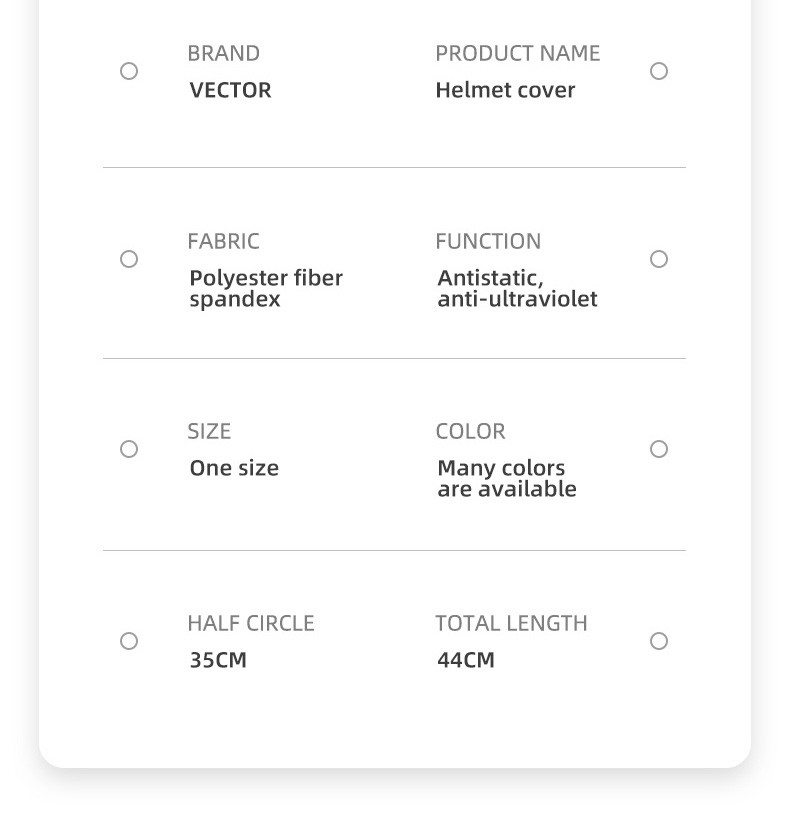Image resolution: width=790 pixels, height=815 pixels.
Task: Click the circle left of HALF CIRCLE
Action: pos(129,641)
